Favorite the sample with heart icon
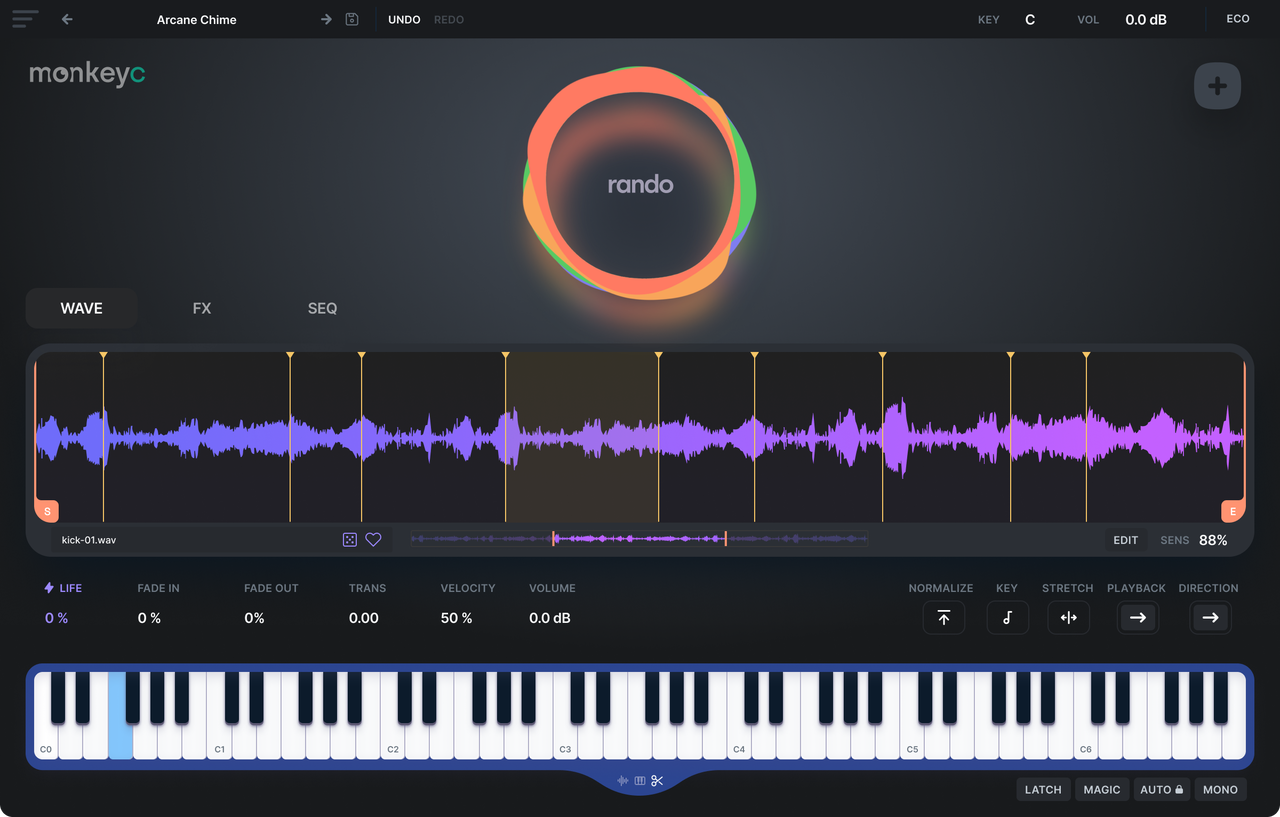The image size is (1280, 817). tap(373, 540)
